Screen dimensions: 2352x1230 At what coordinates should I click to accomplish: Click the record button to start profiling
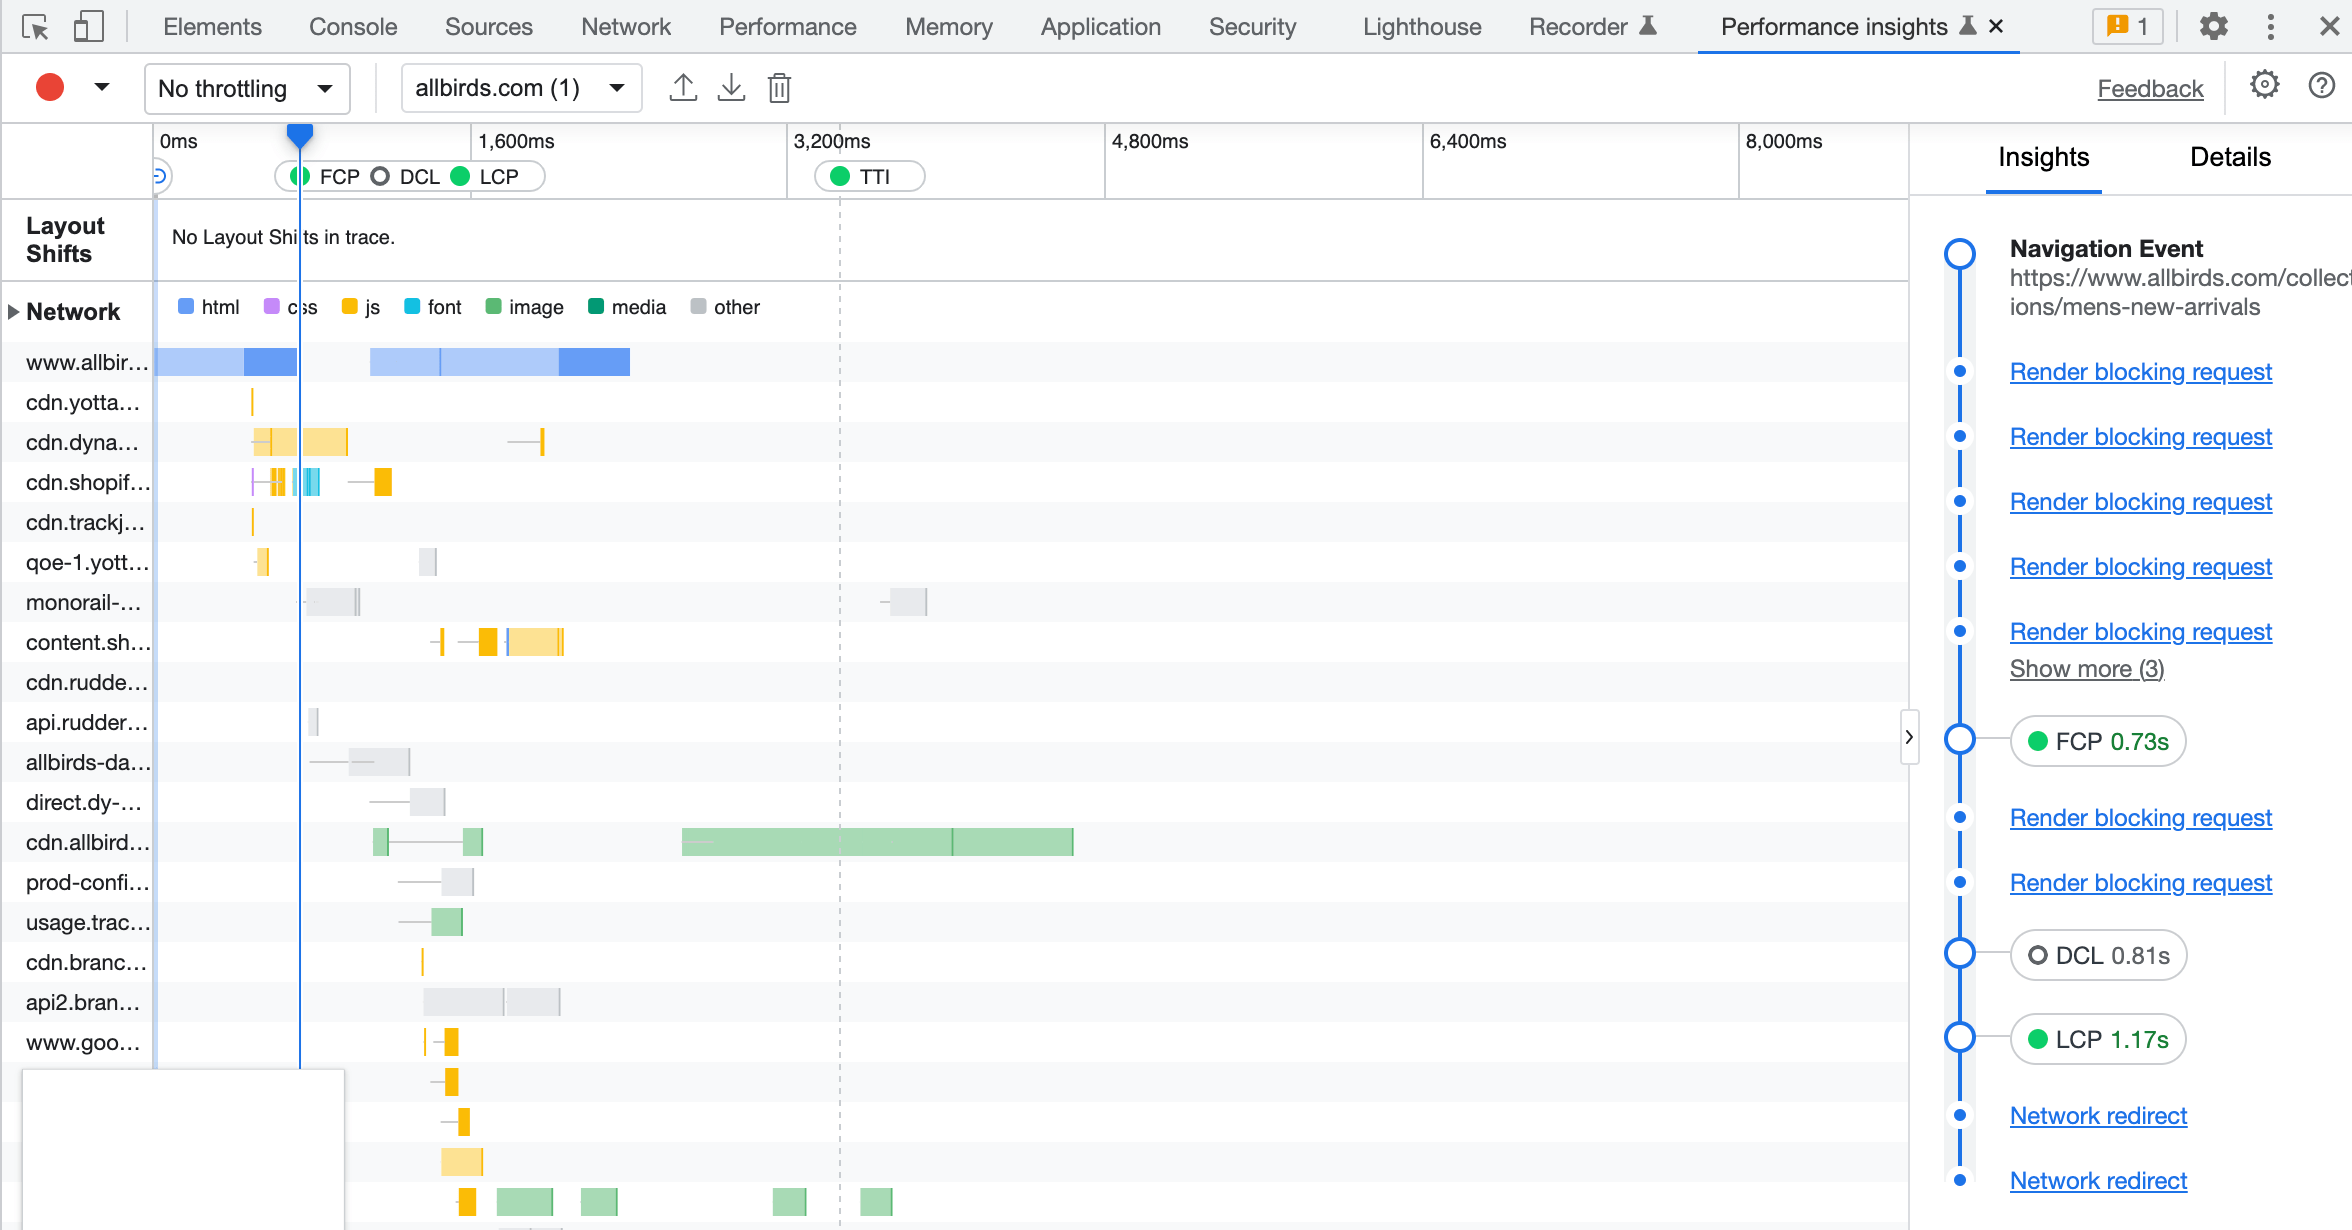(x=48, y=89)
